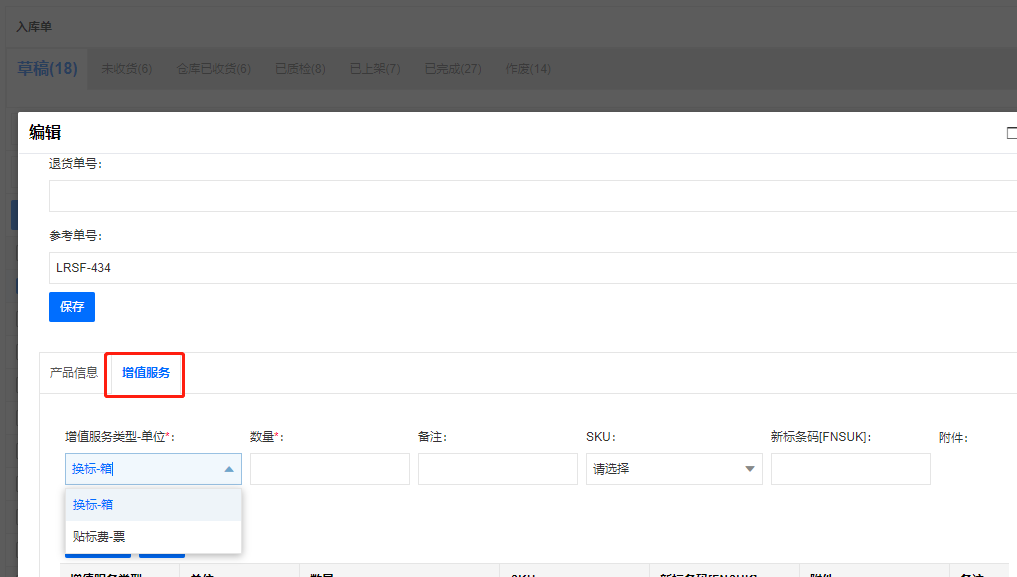Open the 草稿(18) status tab

[47, 69]
